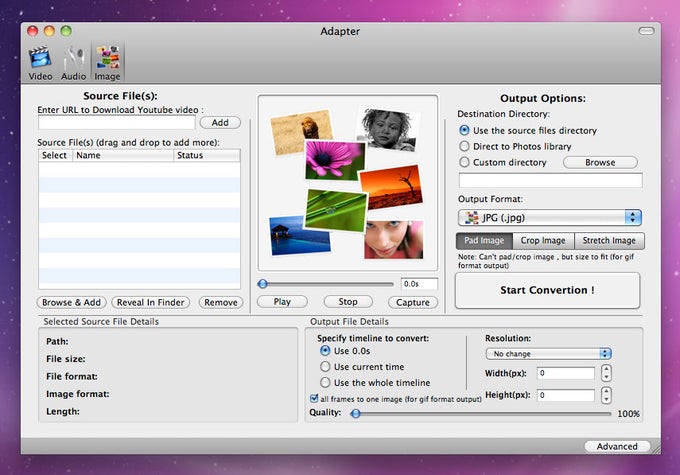The height and width of the screenshot is (475, 680).
Task: Click the Status column header
Action: pos(207,155)
